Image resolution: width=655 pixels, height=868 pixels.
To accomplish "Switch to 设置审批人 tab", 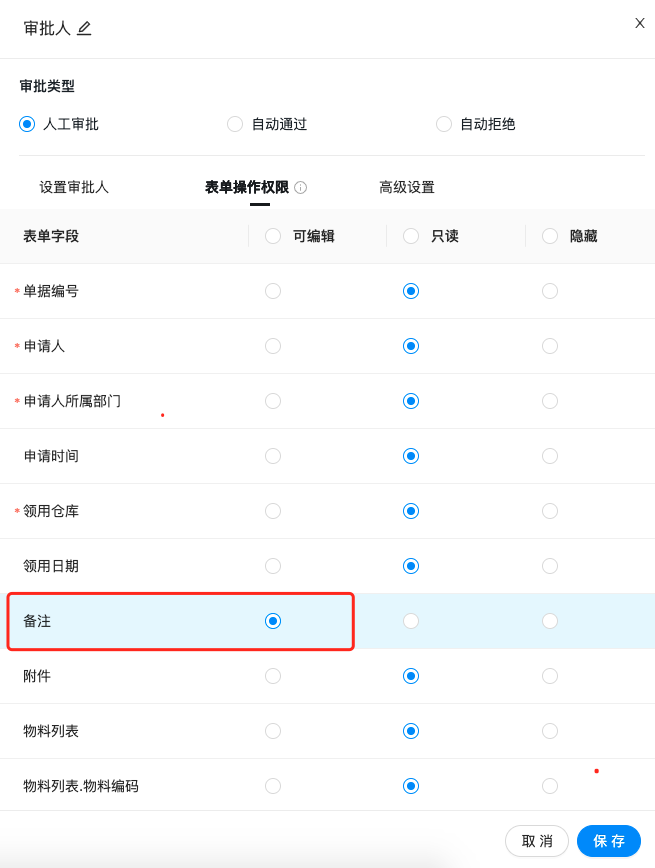I will click(74, 187).
